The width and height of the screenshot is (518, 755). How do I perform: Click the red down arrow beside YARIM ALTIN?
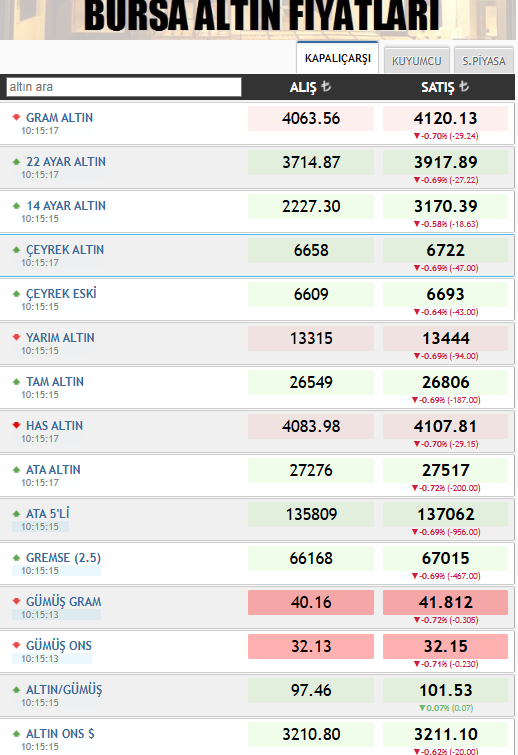click(x=16, y=337)
